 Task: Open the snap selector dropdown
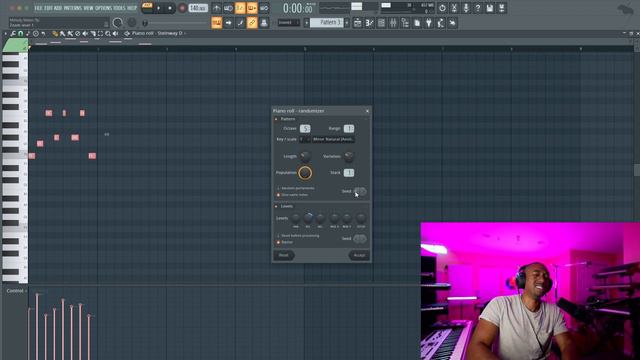[289, 22]
